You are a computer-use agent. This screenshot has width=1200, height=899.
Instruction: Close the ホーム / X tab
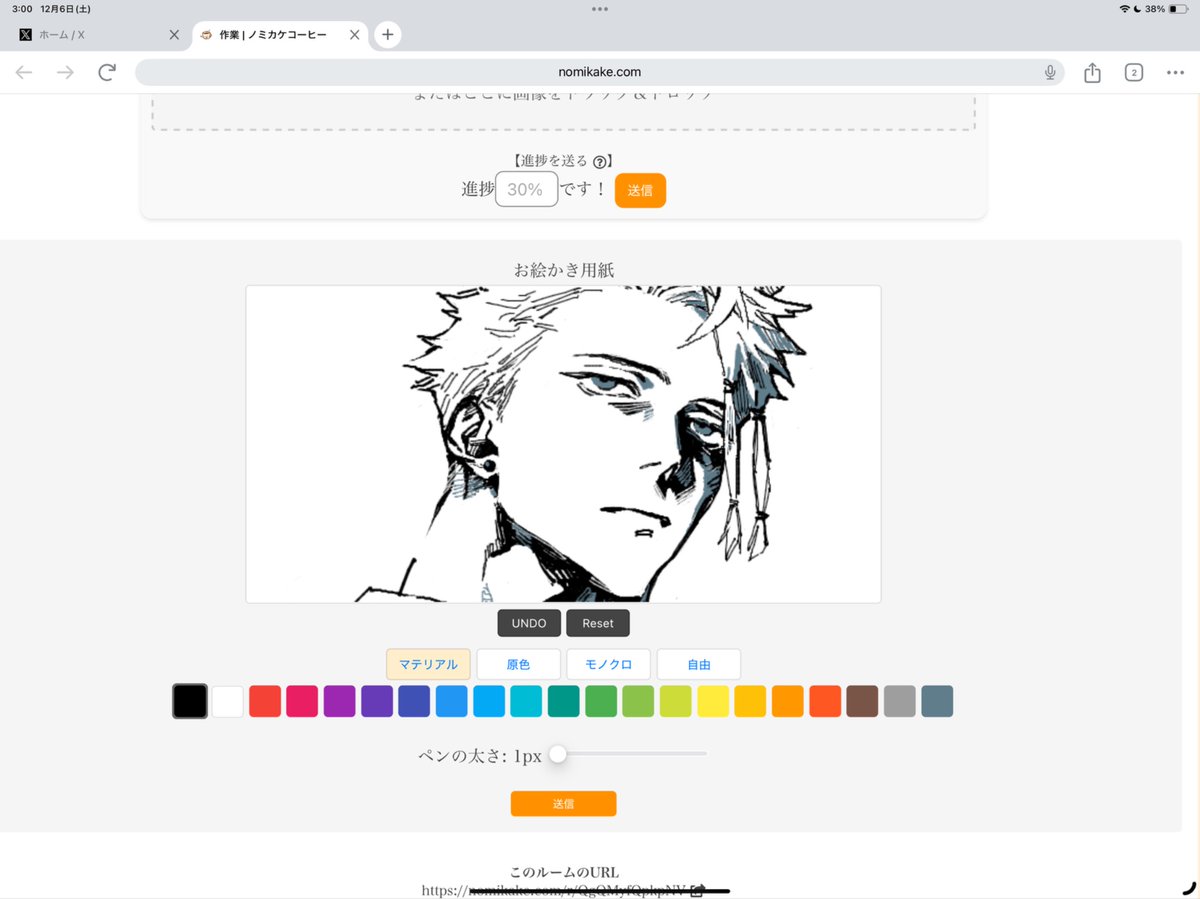(174, 35)
